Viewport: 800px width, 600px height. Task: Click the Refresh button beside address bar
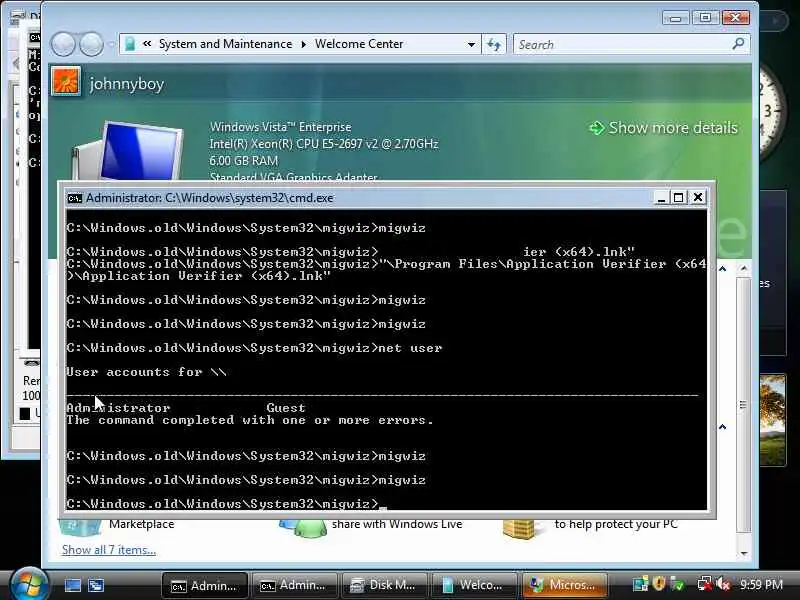(493, 44)
